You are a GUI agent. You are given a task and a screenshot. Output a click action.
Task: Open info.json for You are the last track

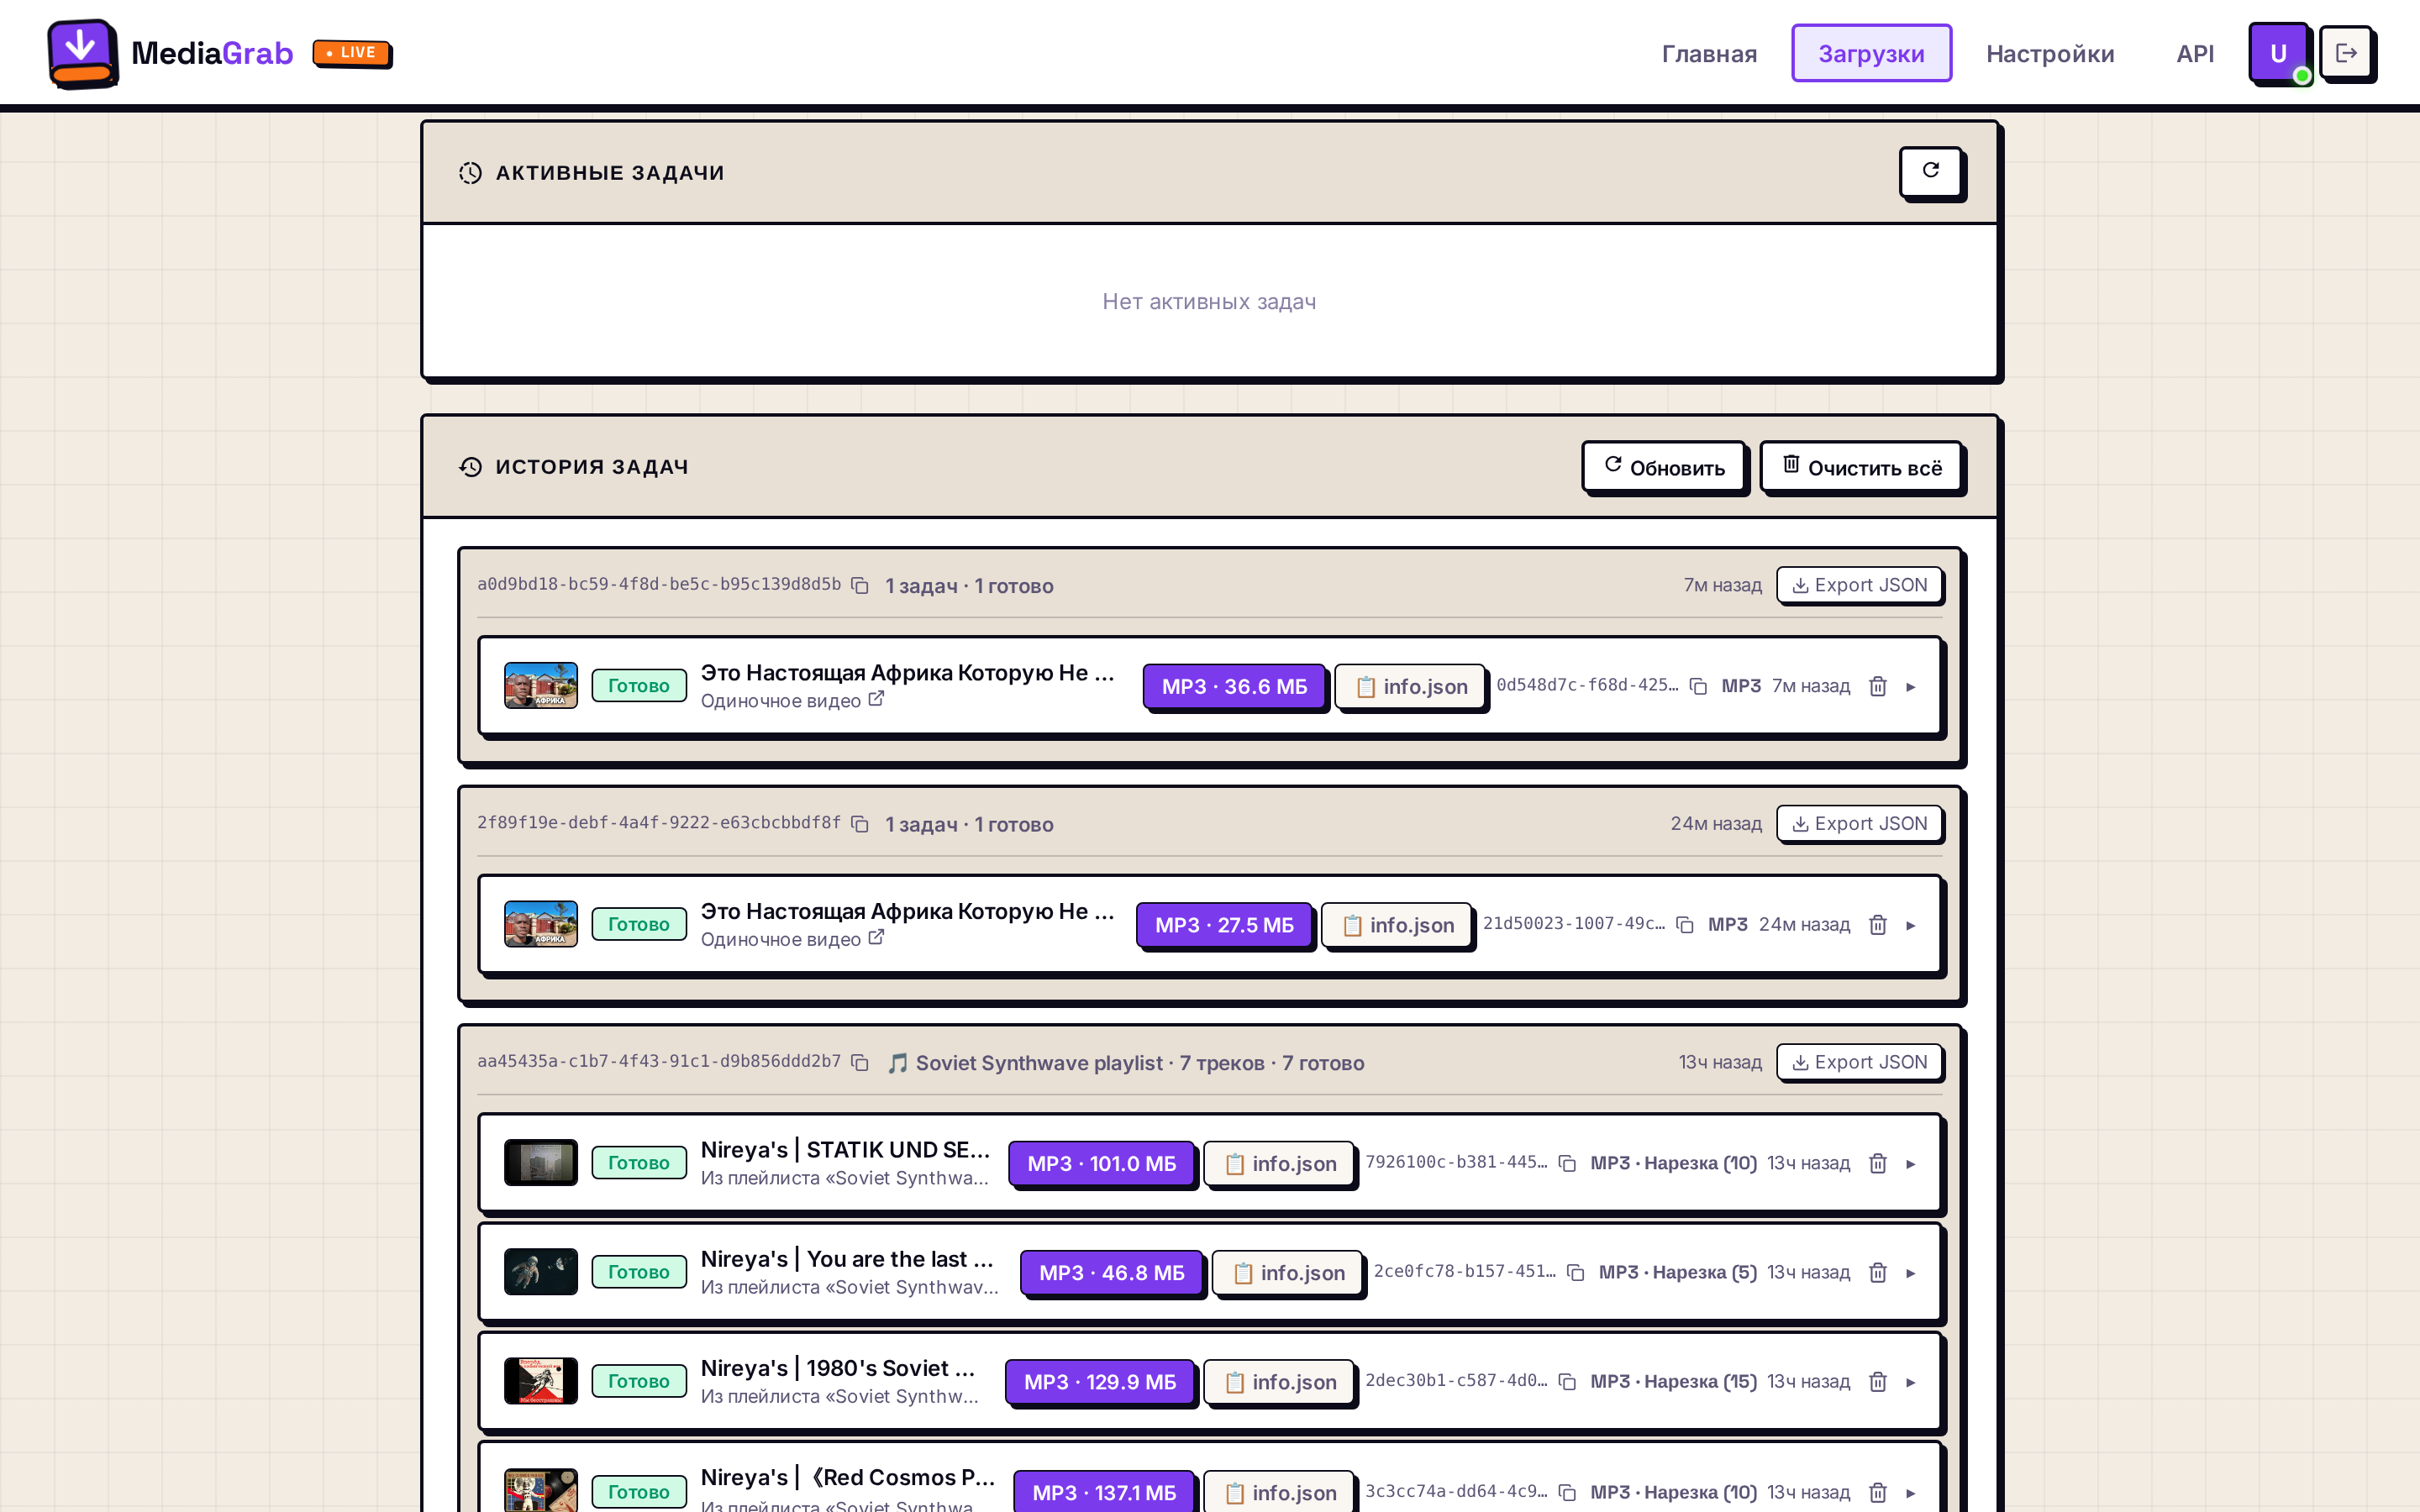(x=1288, y=1273)
